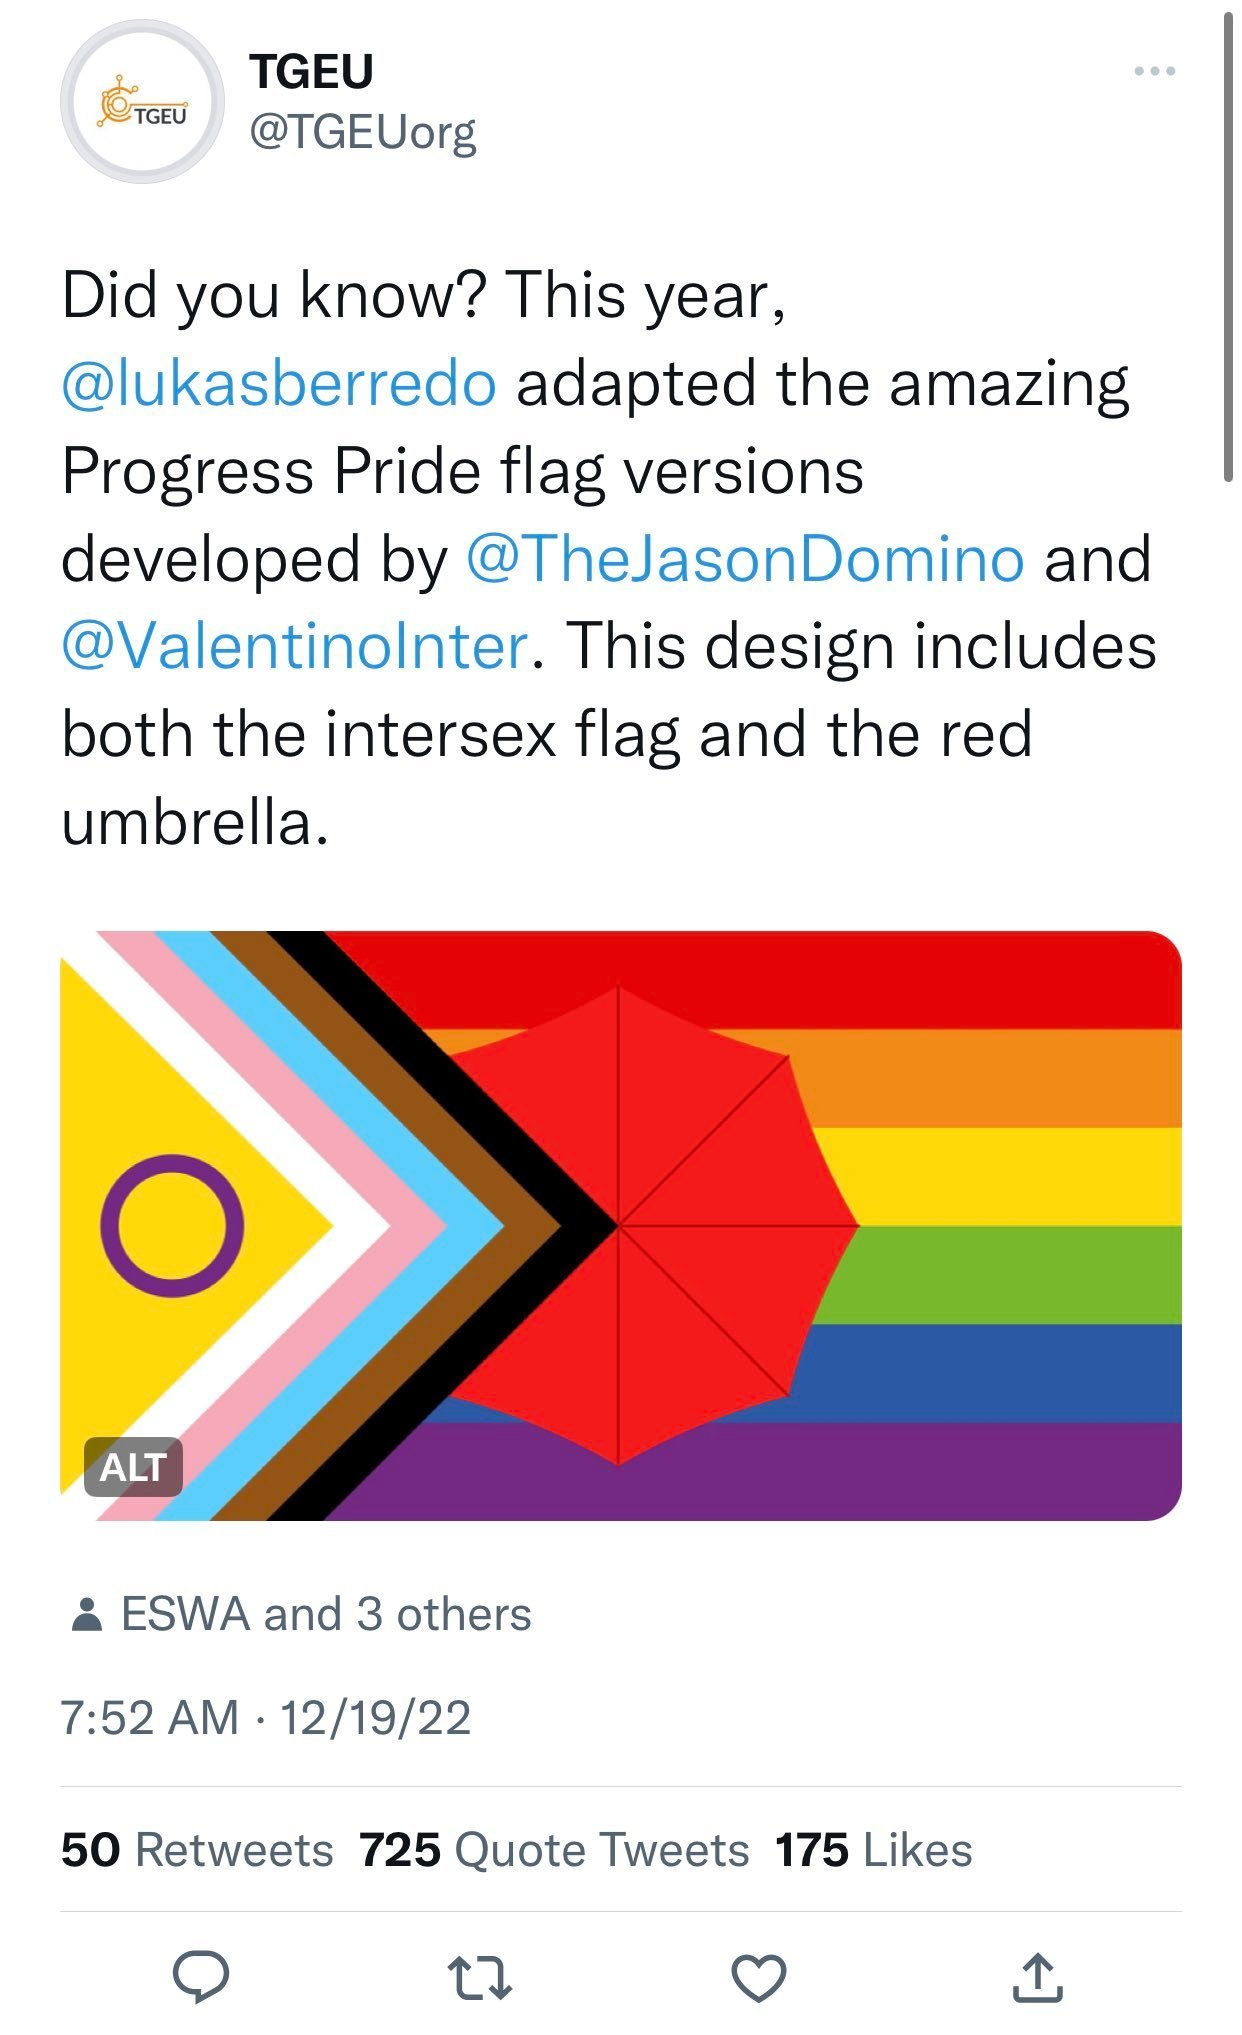This screenshot has height=2035, width=1242.
Task: Like the tweet with heart icon
Action: [759, 1977]
